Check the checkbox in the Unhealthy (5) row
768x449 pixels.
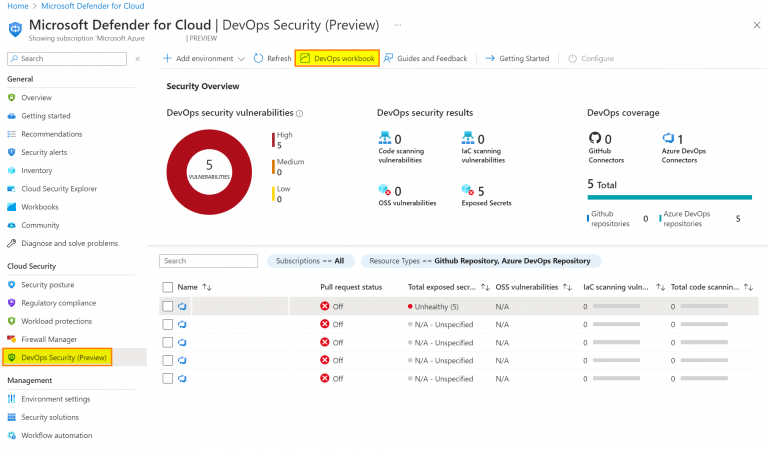click(x=168, y=307)
